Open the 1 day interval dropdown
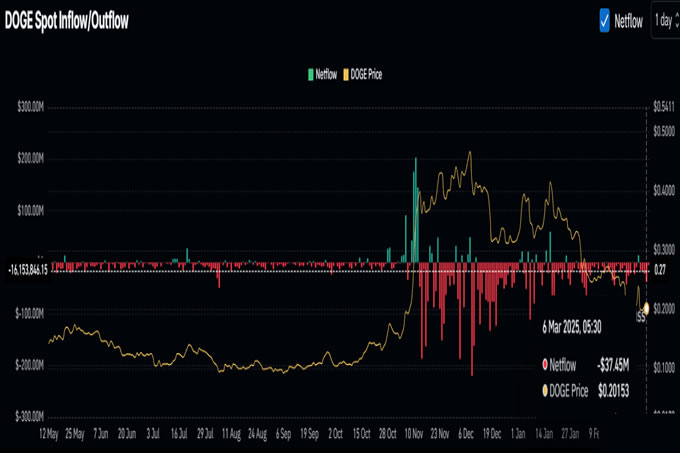 664,19
